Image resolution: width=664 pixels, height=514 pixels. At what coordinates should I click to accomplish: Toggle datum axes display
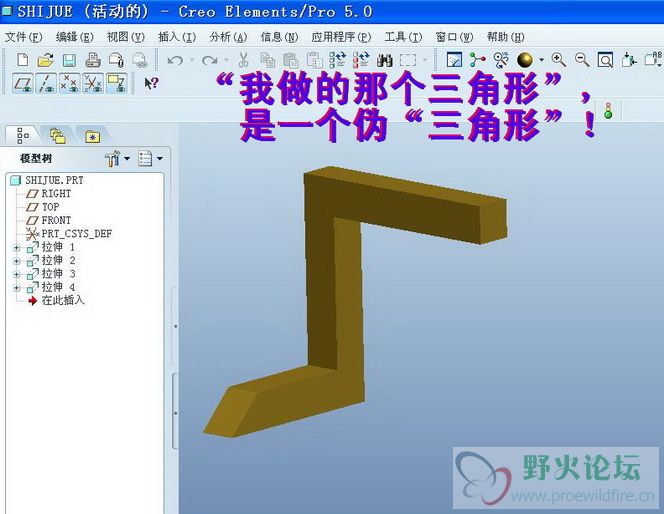point(46,83)
